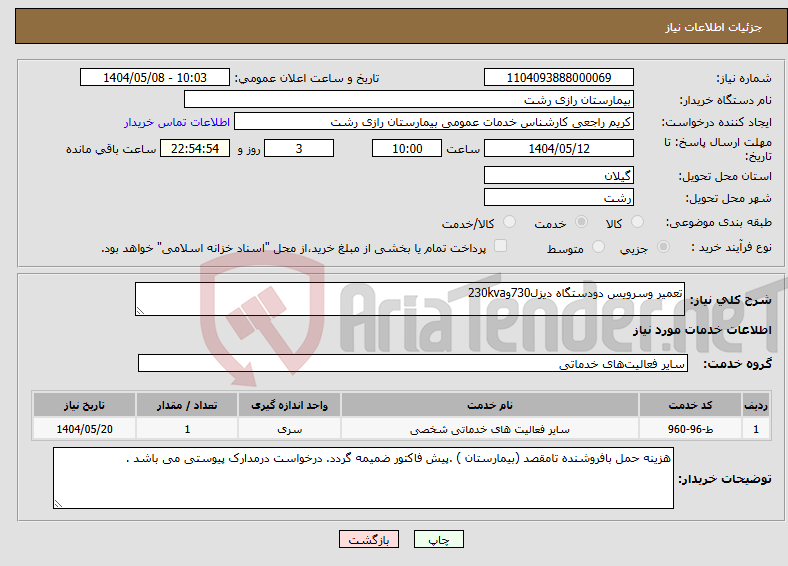Image resolution: width=788 pixels, height=566 pixels.
Task: Select the کالا/خدمت radio button
Action: point(510,222)
